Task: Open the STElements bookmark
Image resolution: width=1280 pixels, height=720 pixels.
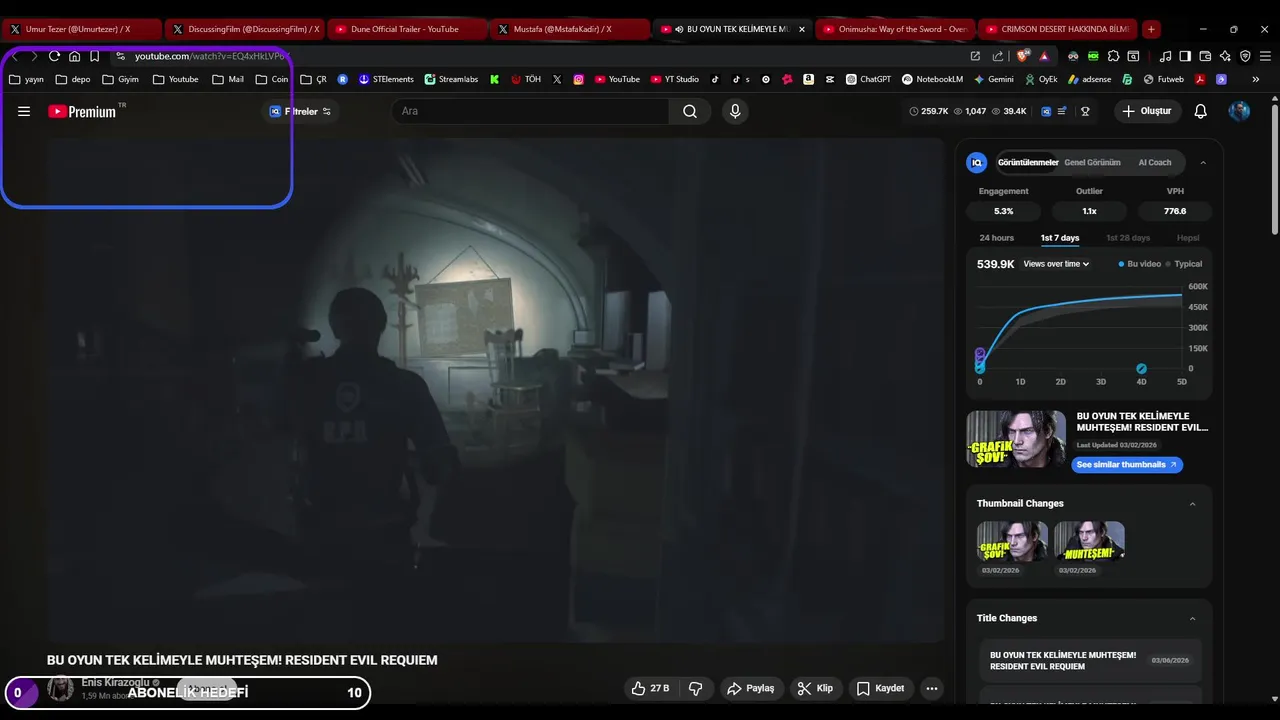Action: 385,79
